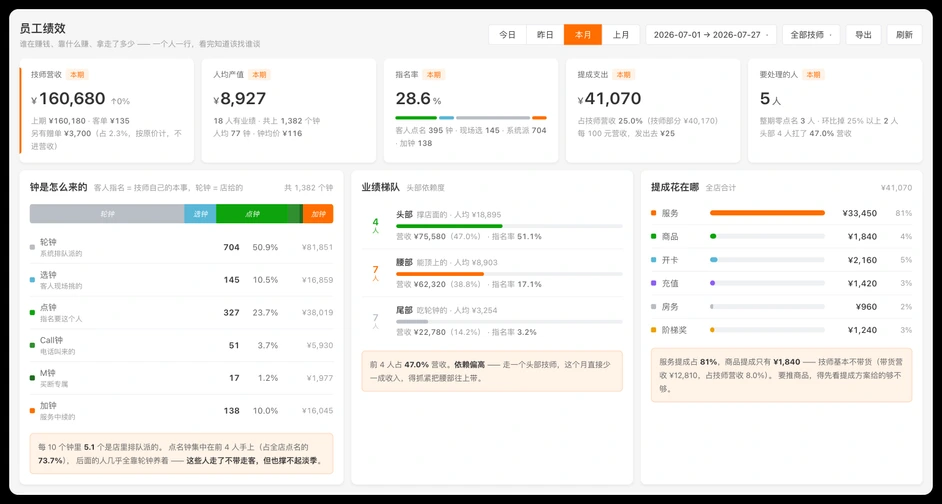
Task: Click the 加钟 revenue ¥16,045
Action: point(317,411)
